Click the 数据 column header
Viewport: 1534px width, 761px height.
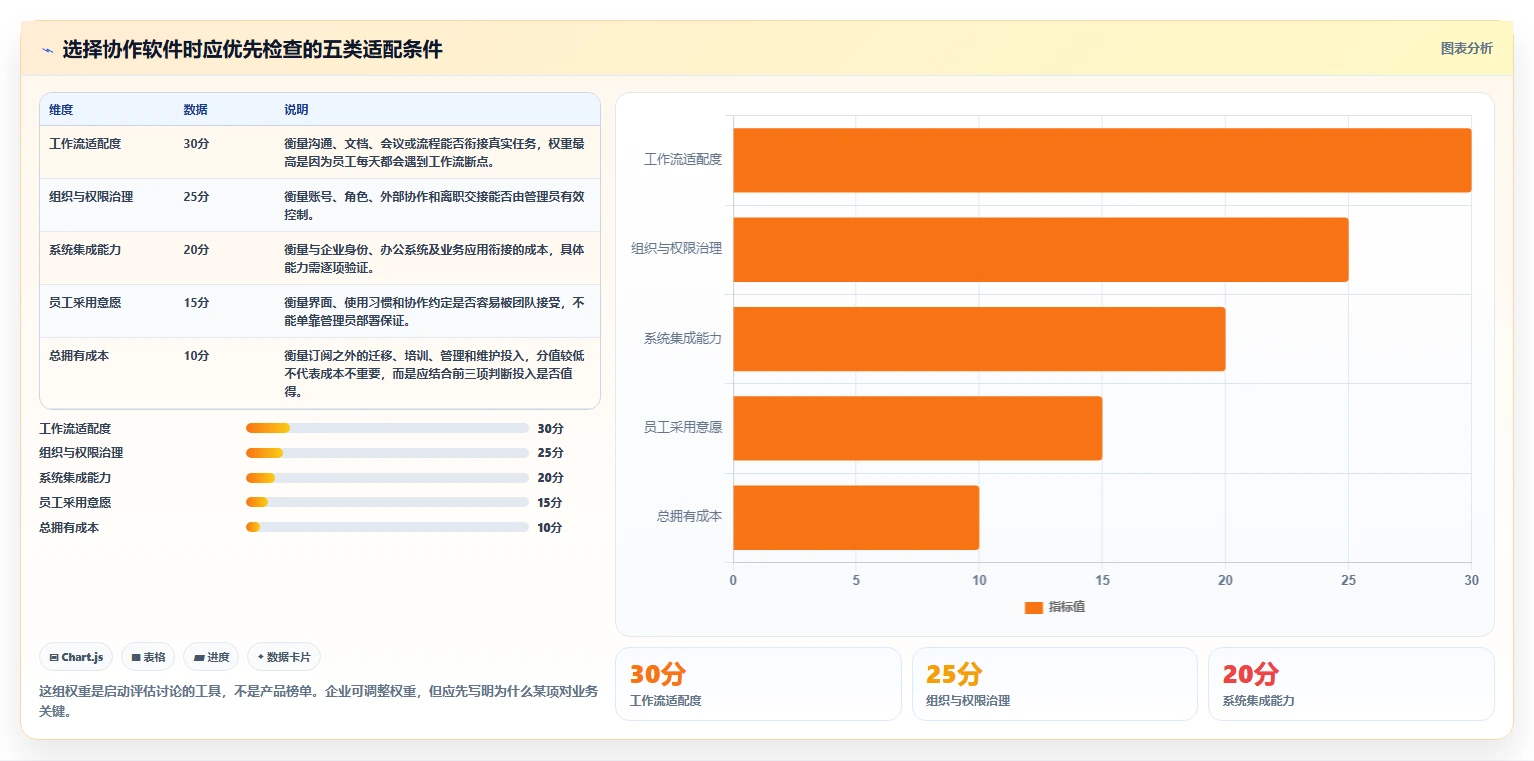196,110
